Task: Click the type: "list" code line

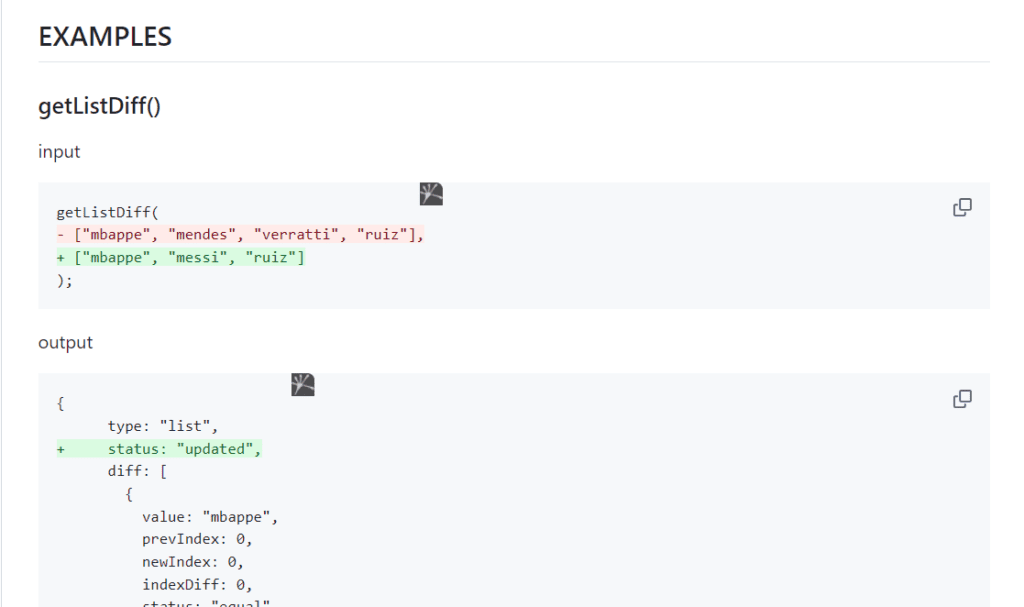Action: (x=163, y=426)
